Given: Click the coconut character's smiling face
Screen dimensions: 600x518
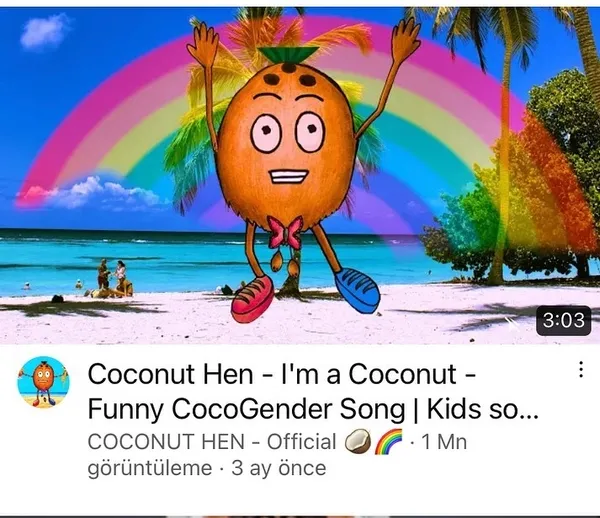Looking at the screenshot, I should (x=289, y=149).
